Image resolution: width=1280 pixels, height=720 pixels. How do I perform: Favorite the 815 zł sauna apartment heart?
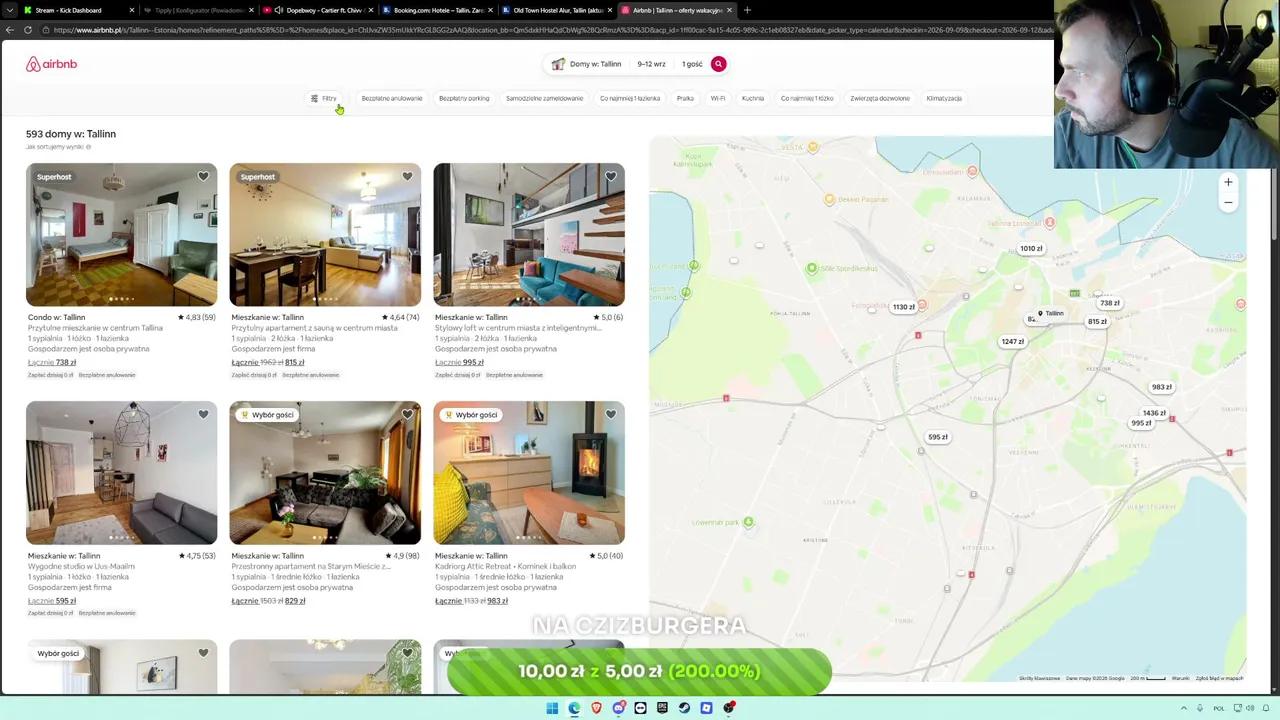407,177
